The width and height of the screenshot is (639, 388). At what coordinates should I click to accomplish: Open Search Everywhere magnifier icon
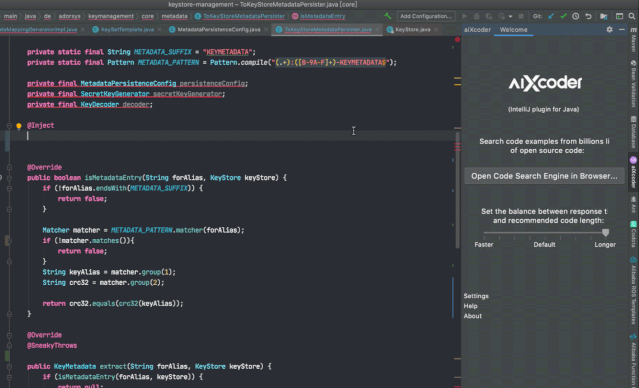tap(632, 16)
